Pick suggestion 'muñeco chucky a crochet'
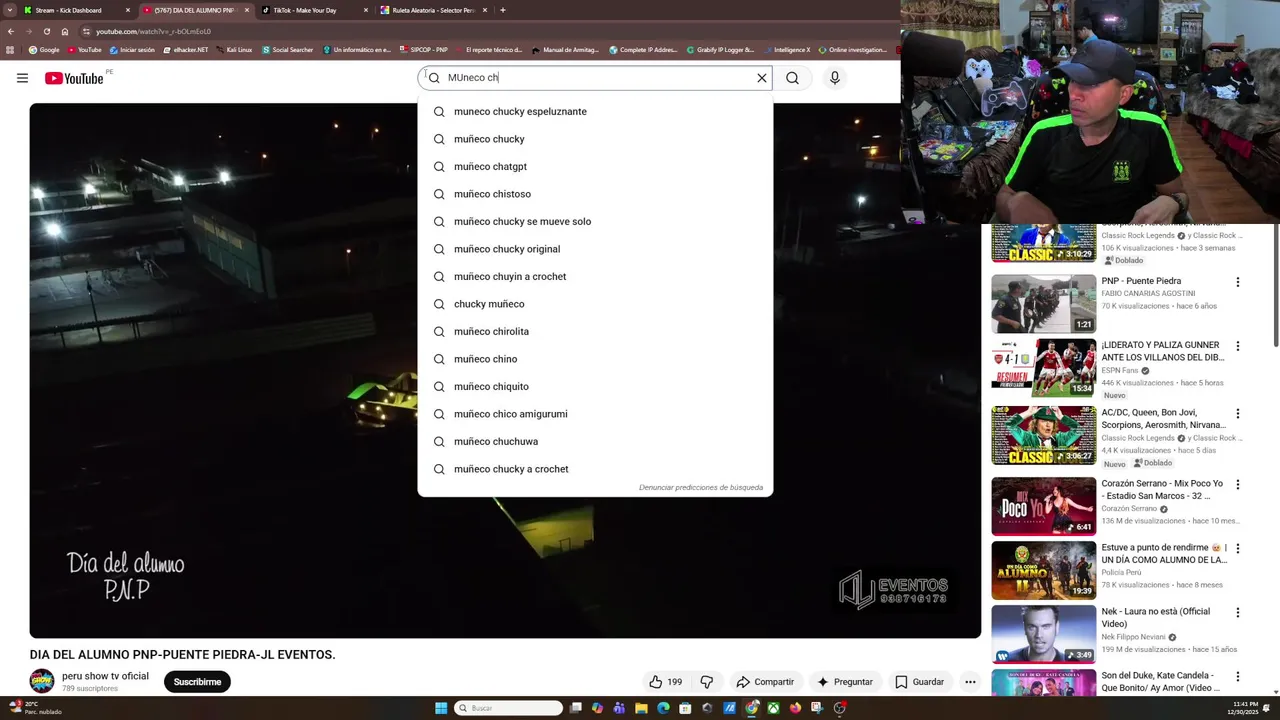1280x720 pixels. 595,469
